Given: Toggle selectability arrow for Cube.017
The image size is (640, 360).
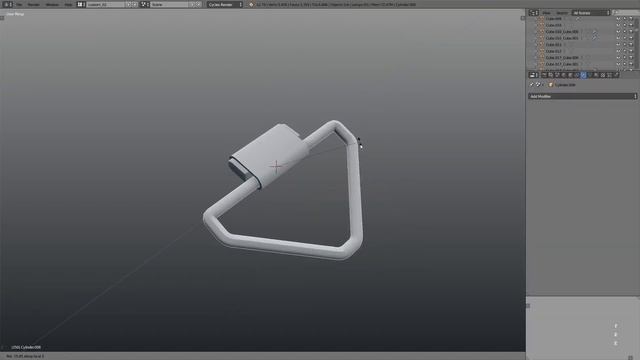Looking at the screenshot, I should (x=625, y=51).
